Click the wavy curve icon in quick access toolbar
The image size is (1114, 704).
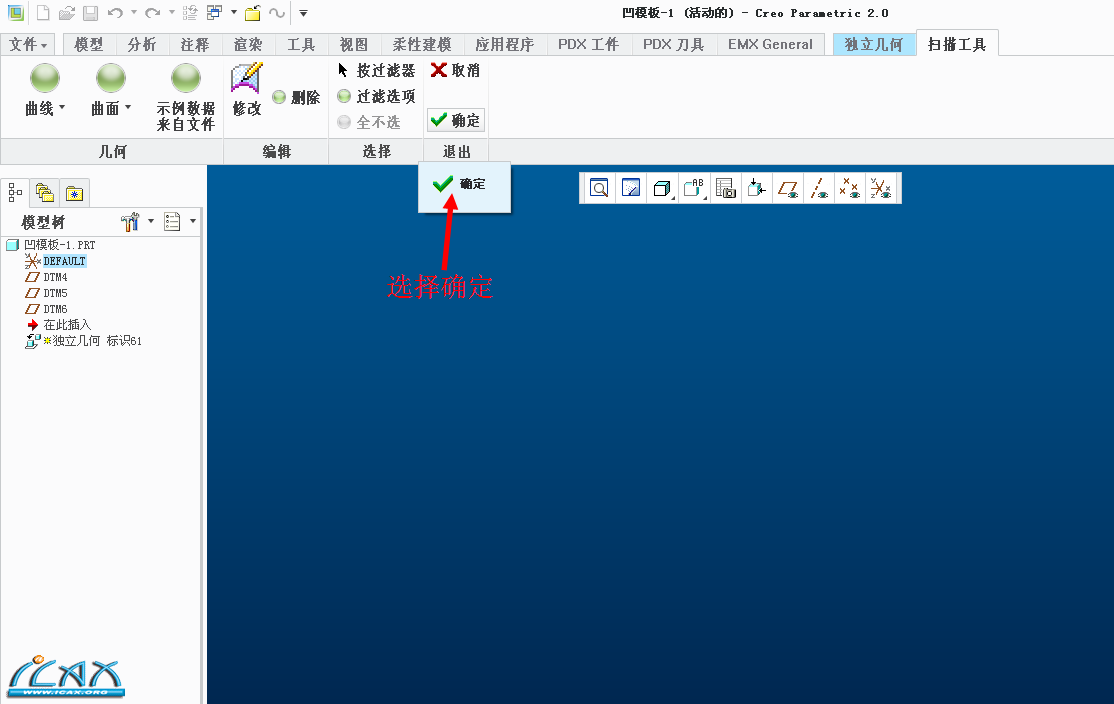[x=277, y=13]
